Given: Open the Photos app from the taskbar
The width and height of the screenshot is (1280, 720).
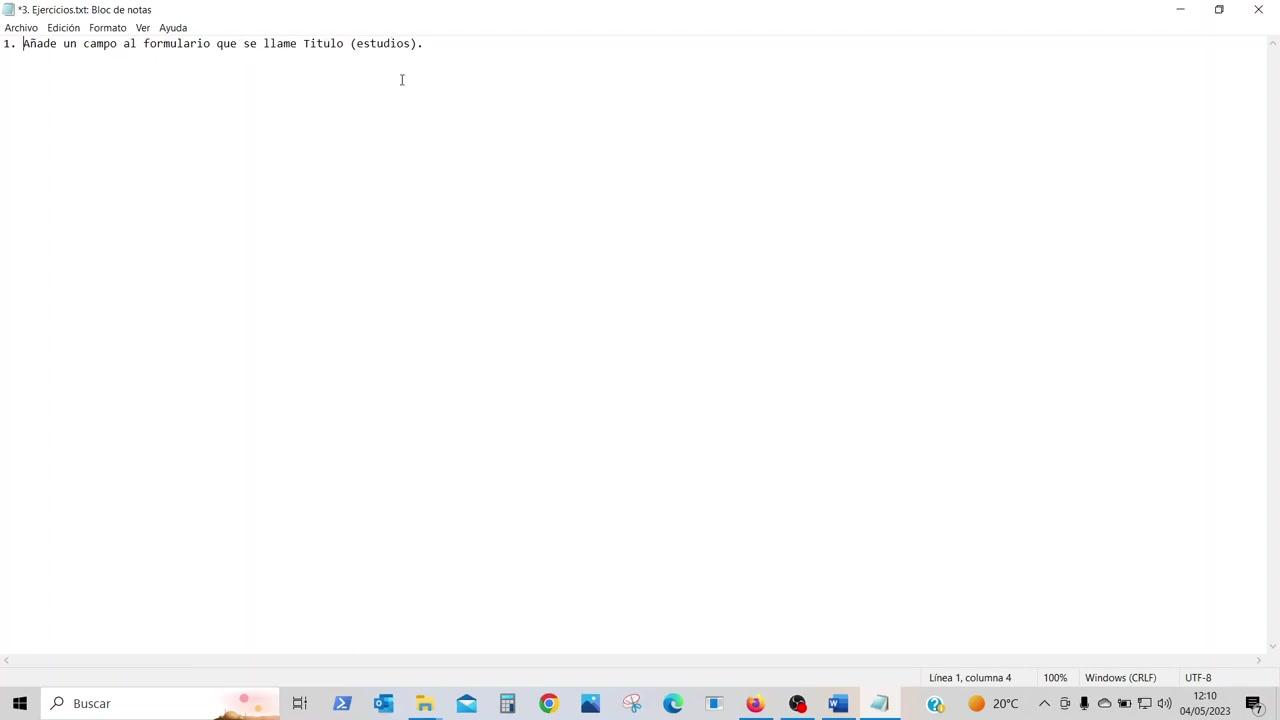Looking at the screenshot, I should [x=590, y=704].
